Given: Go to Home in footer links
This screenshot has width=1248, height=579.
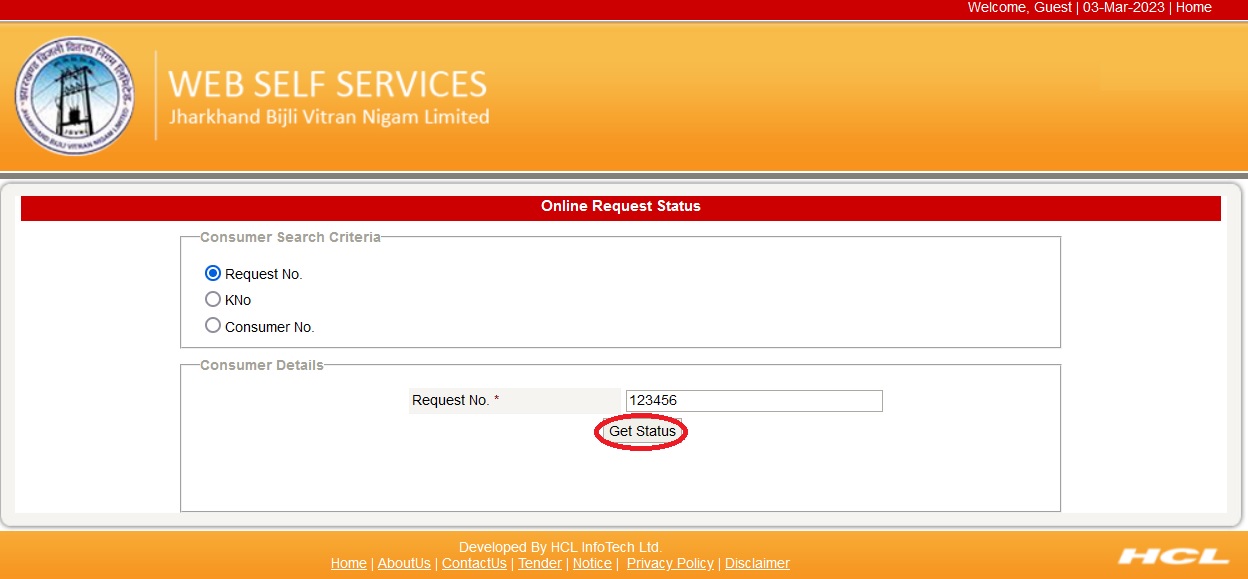Looking at the screenshot, I should 348,563.
